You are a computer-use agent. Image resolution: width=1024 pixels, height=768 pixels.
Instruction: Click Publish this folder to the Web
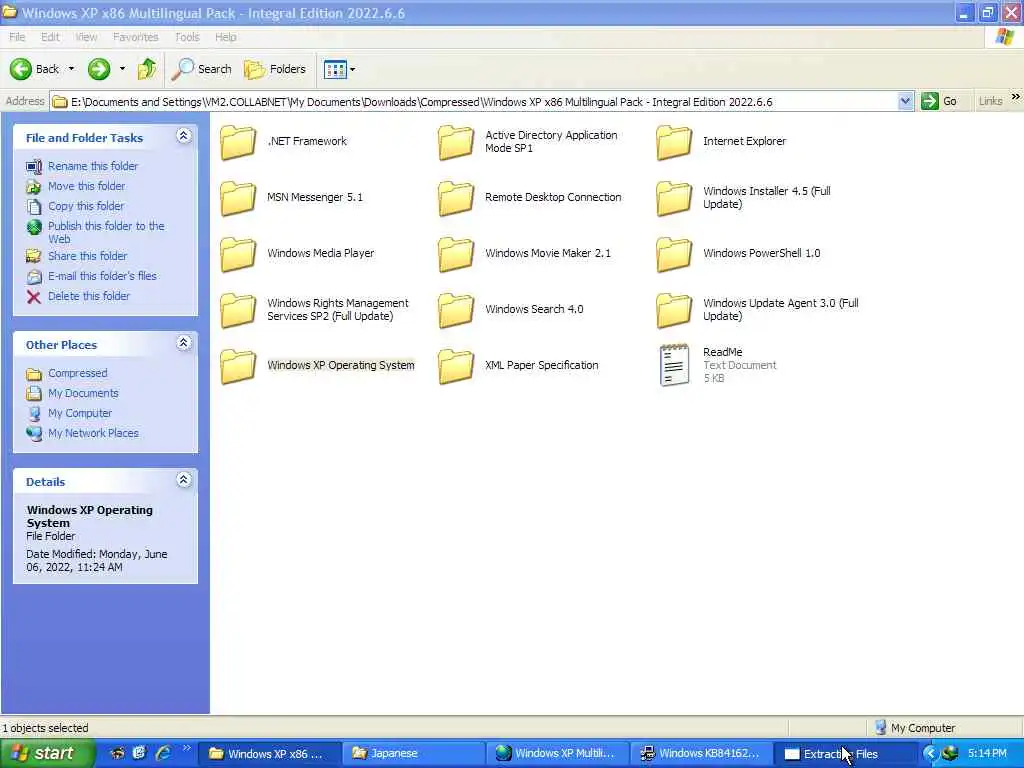point(106,232)
